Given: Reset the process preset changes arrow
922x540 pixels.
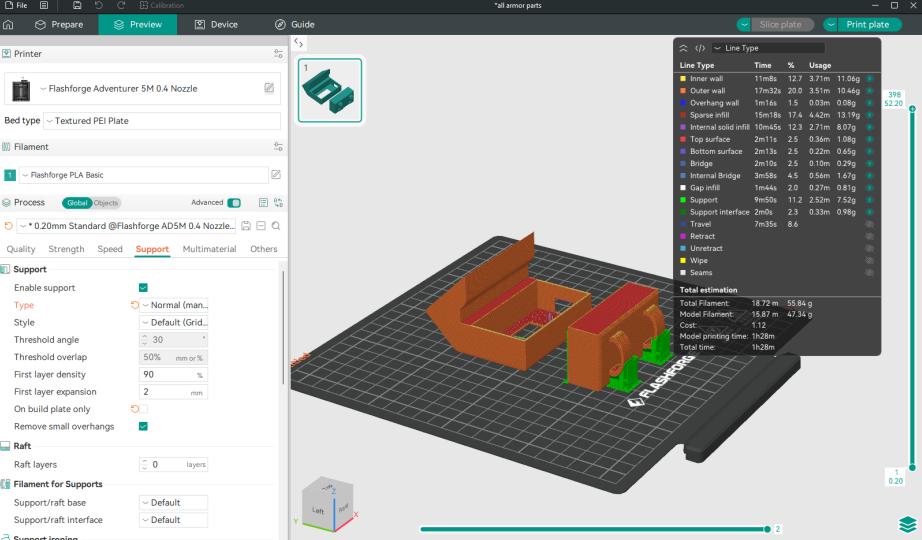Looking at the screenshot, I should point(8,226).
